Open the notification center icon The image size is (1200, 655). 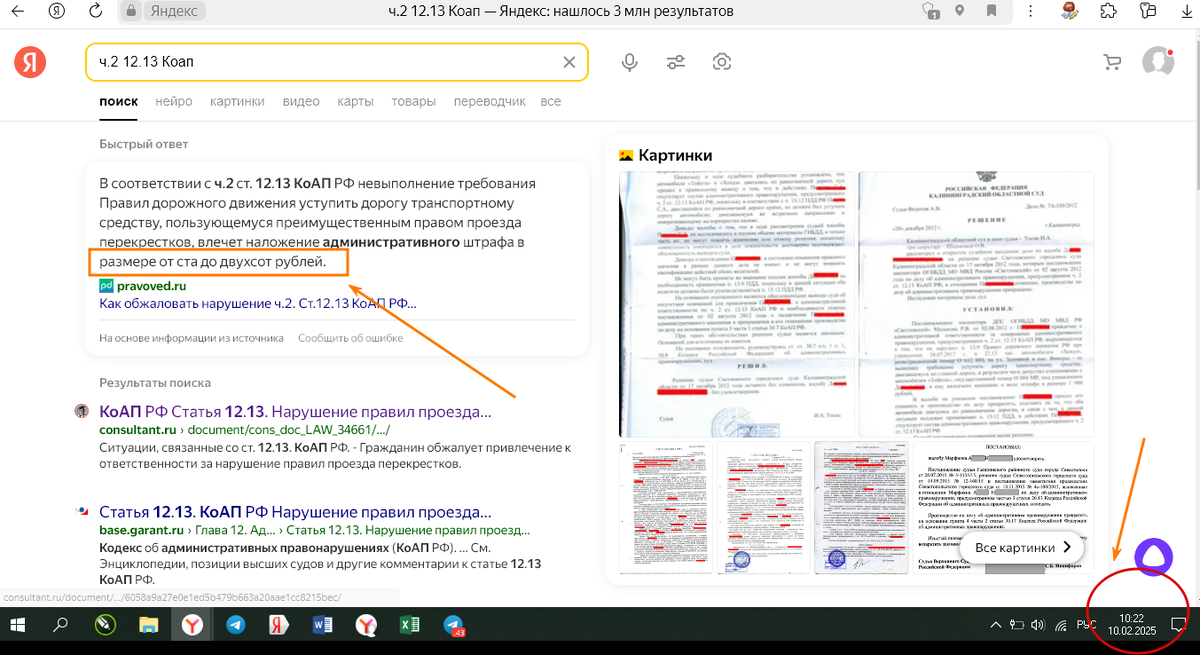click(1177, 626)
